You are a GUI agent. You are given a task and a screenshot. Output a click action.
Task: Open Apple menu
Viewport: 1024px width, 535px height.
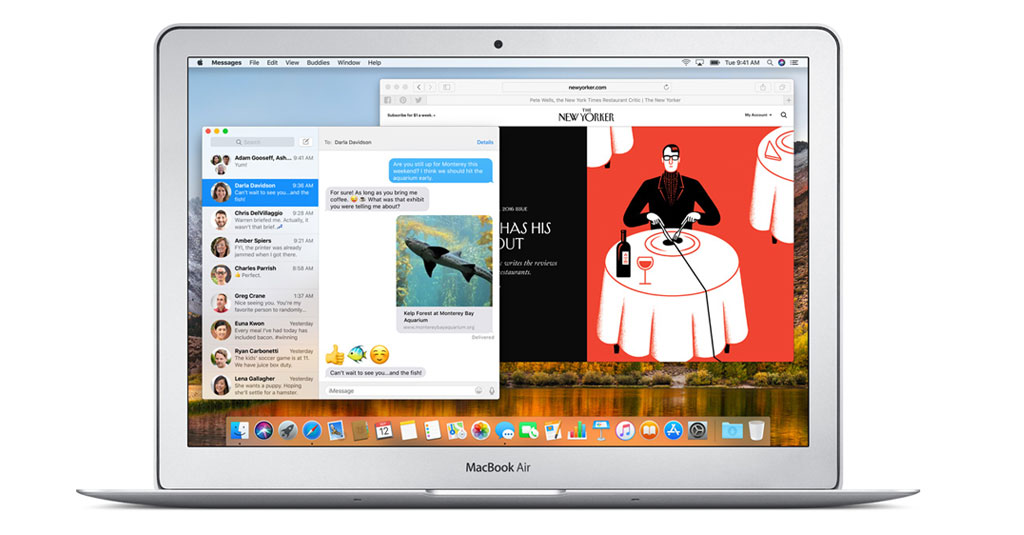tap(200, 63)
